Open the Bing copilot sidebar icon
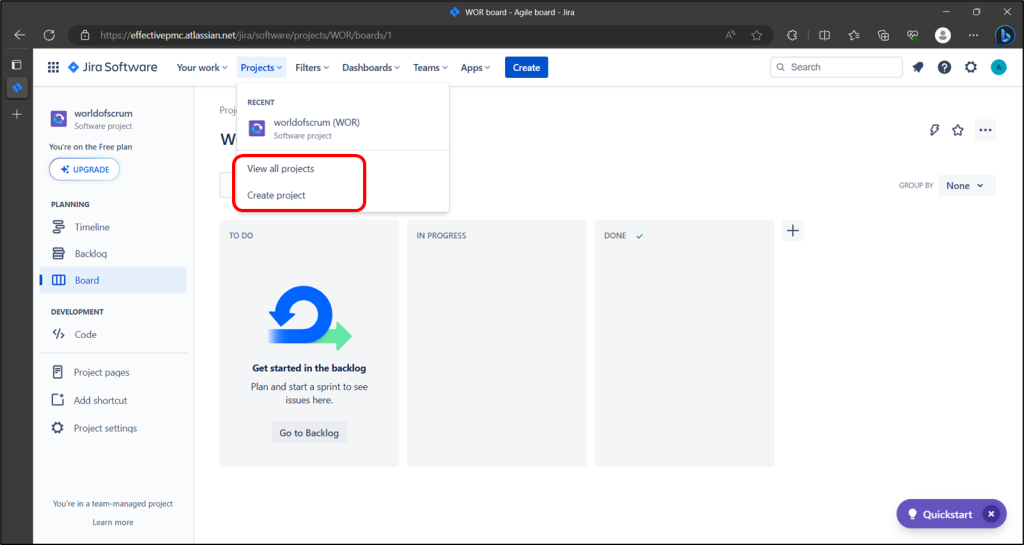The image size is (1024, 545). coord(1004,35)
